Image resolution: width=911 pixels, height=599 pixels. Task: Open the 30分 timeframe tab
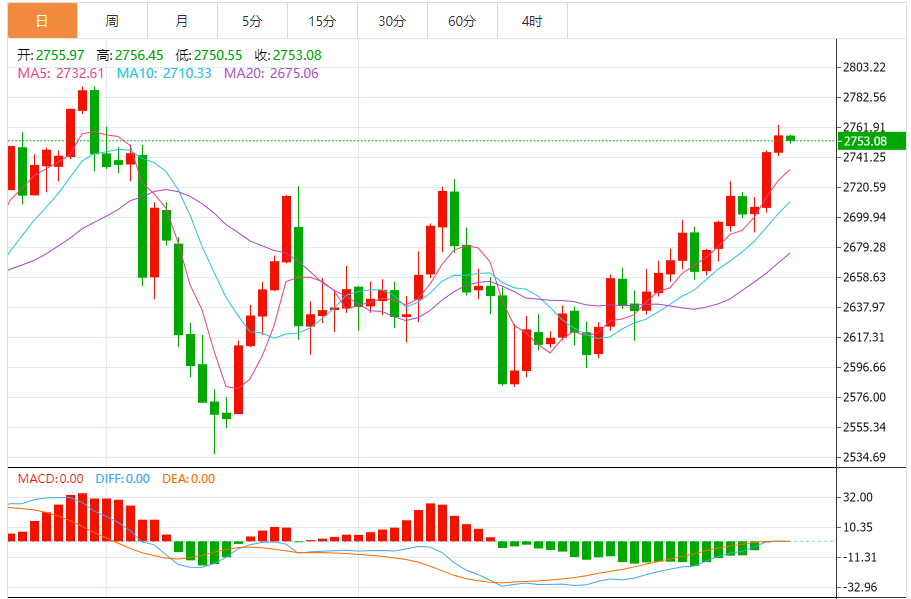point(392,21)
